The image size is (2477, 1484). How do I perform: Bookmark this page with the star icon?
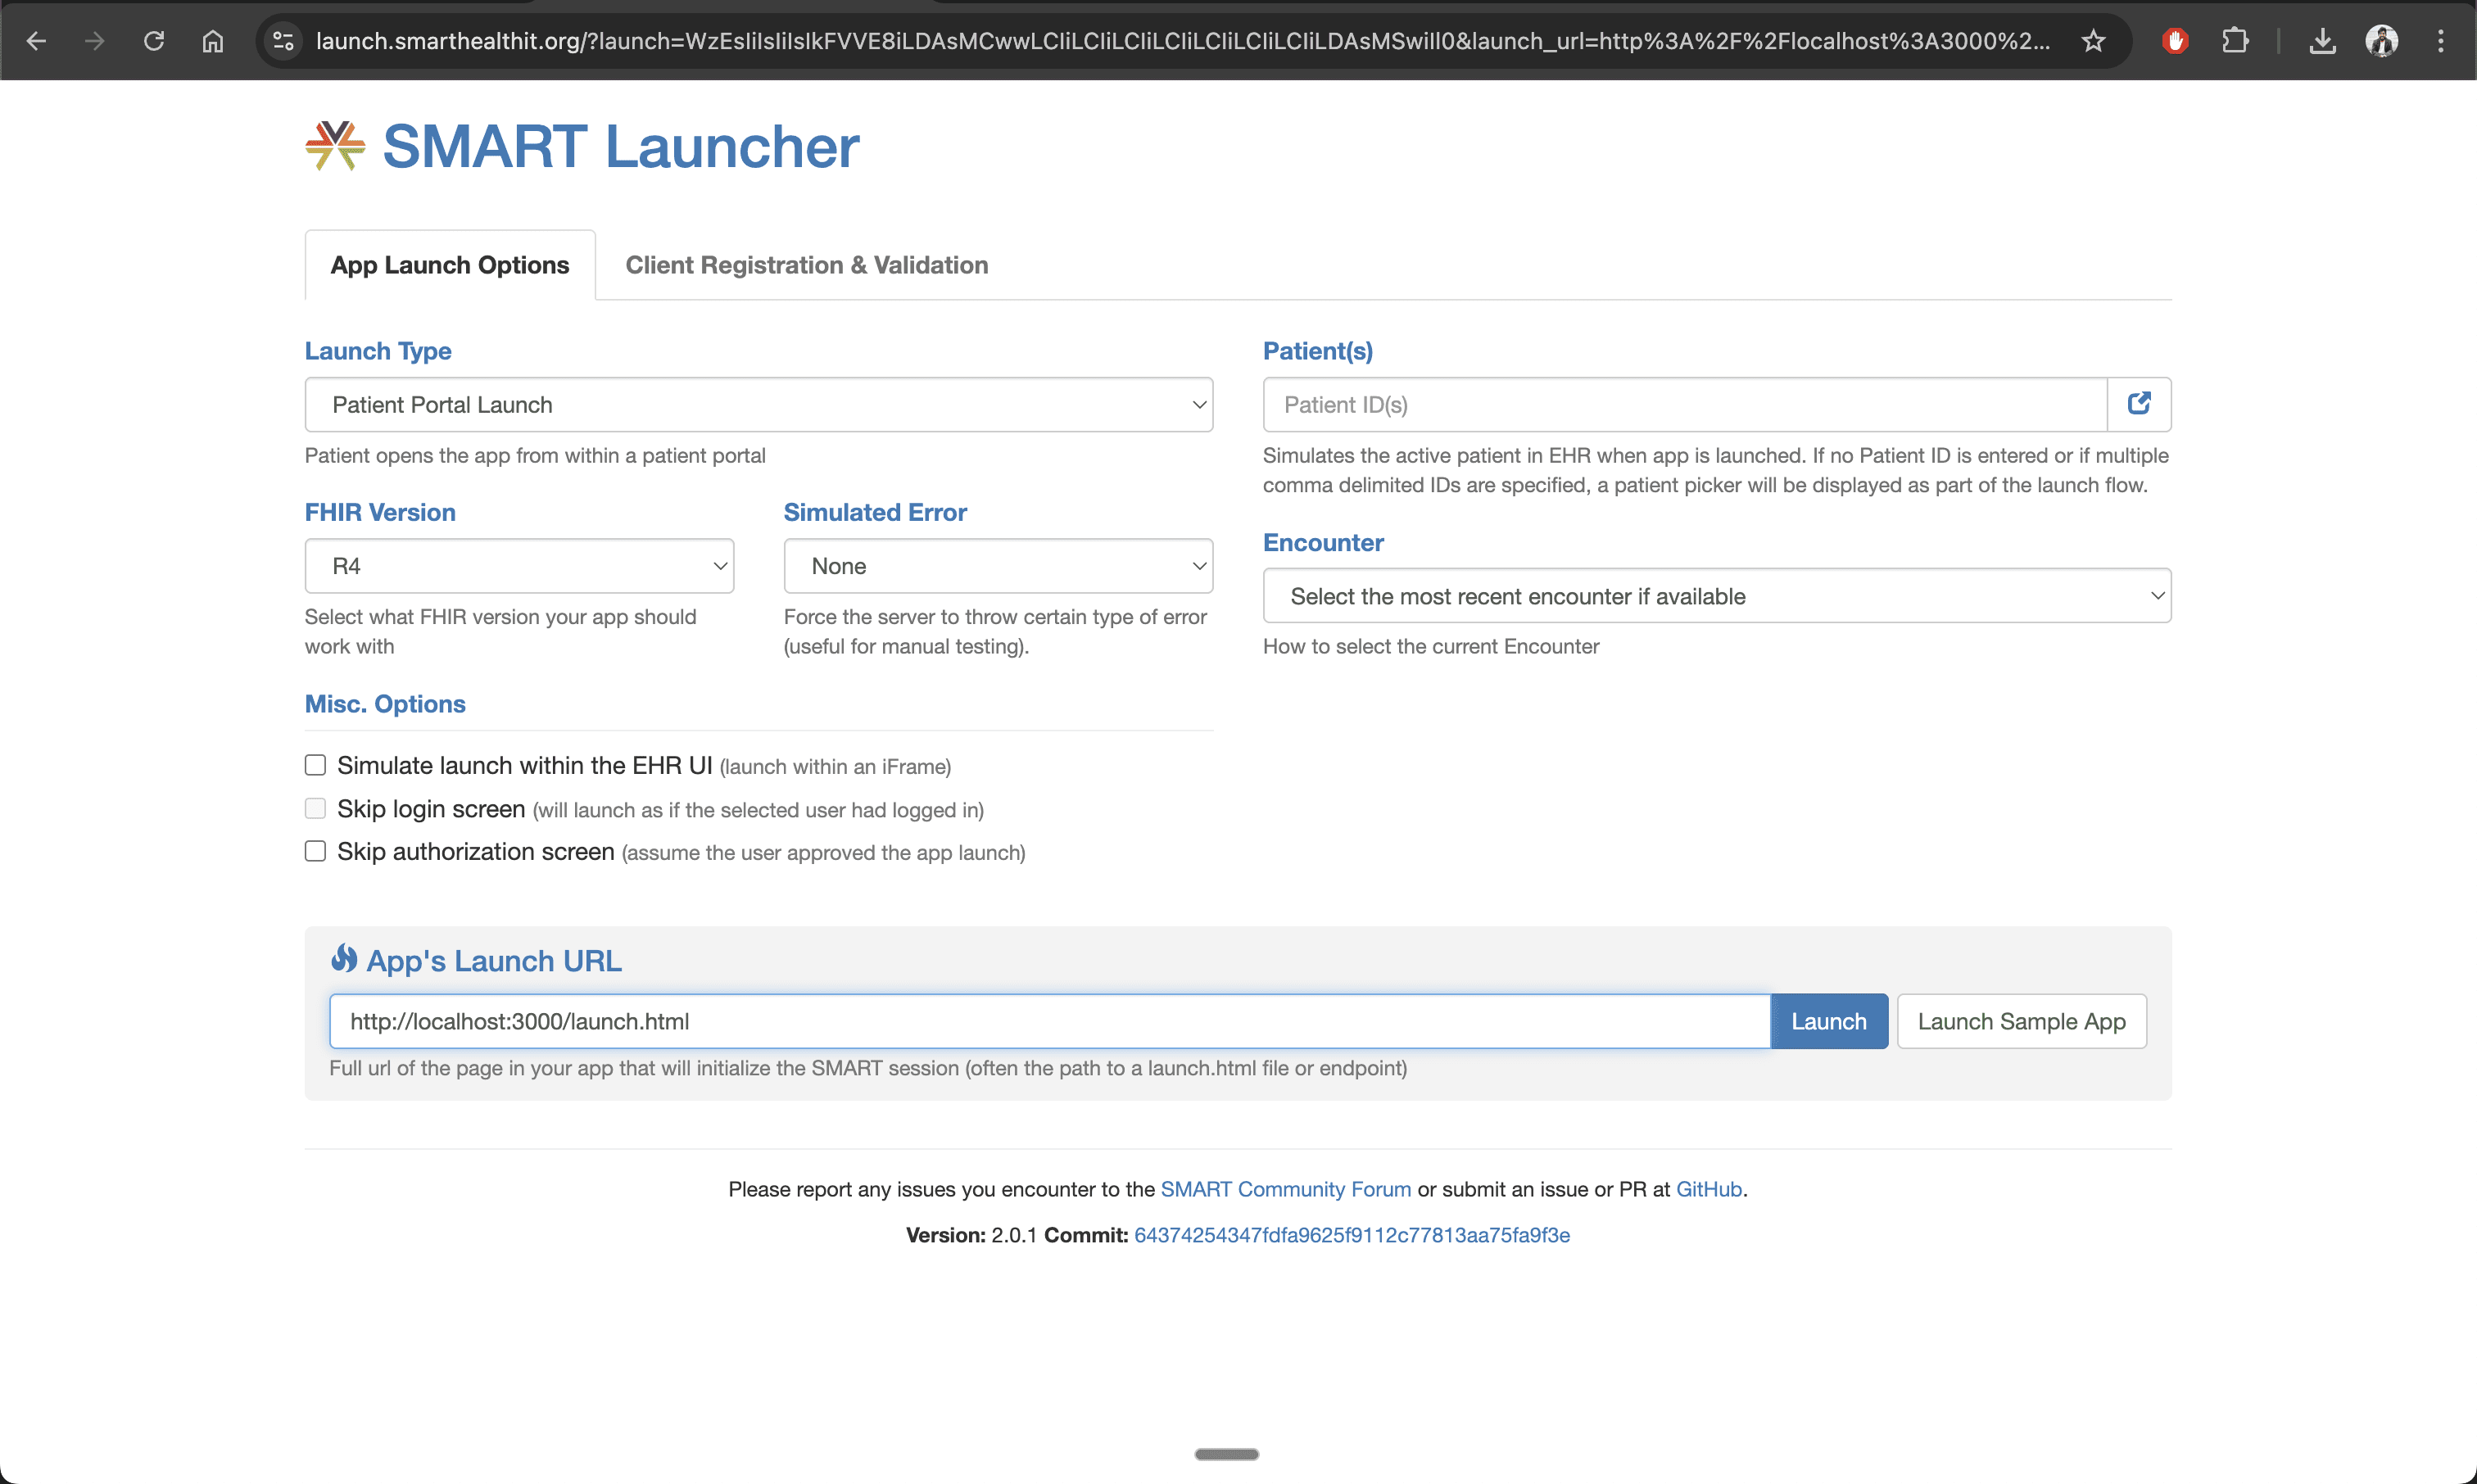pyautogui.click(x=2093, y=41)
